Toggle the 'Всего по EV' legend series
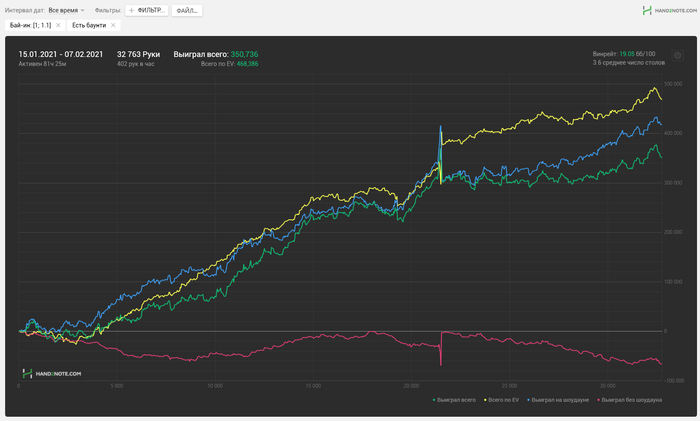700x421 pixels. coord(501,400)
